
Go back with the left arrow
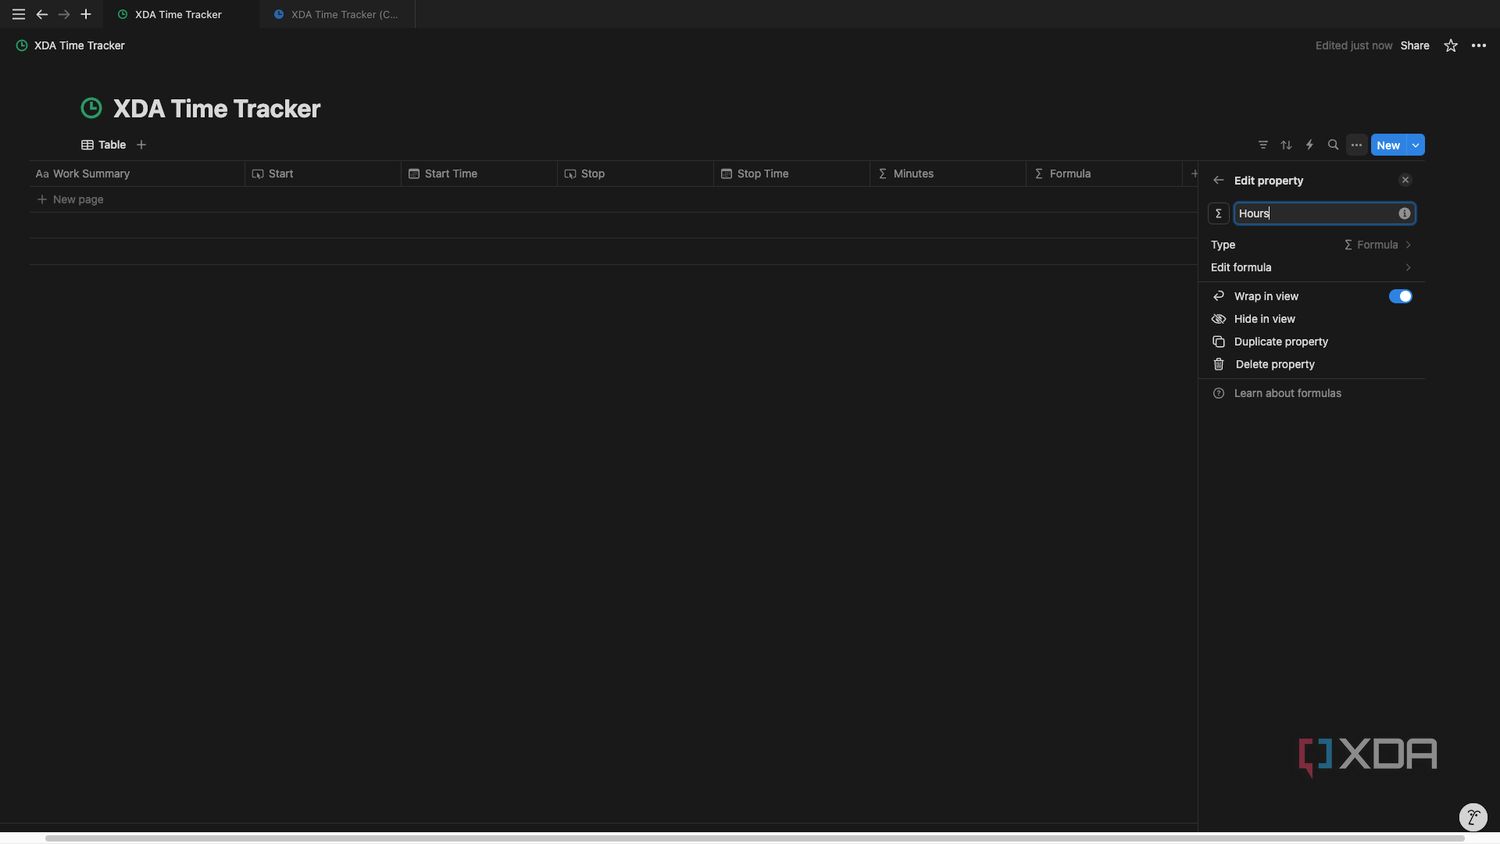pos(42,14)
